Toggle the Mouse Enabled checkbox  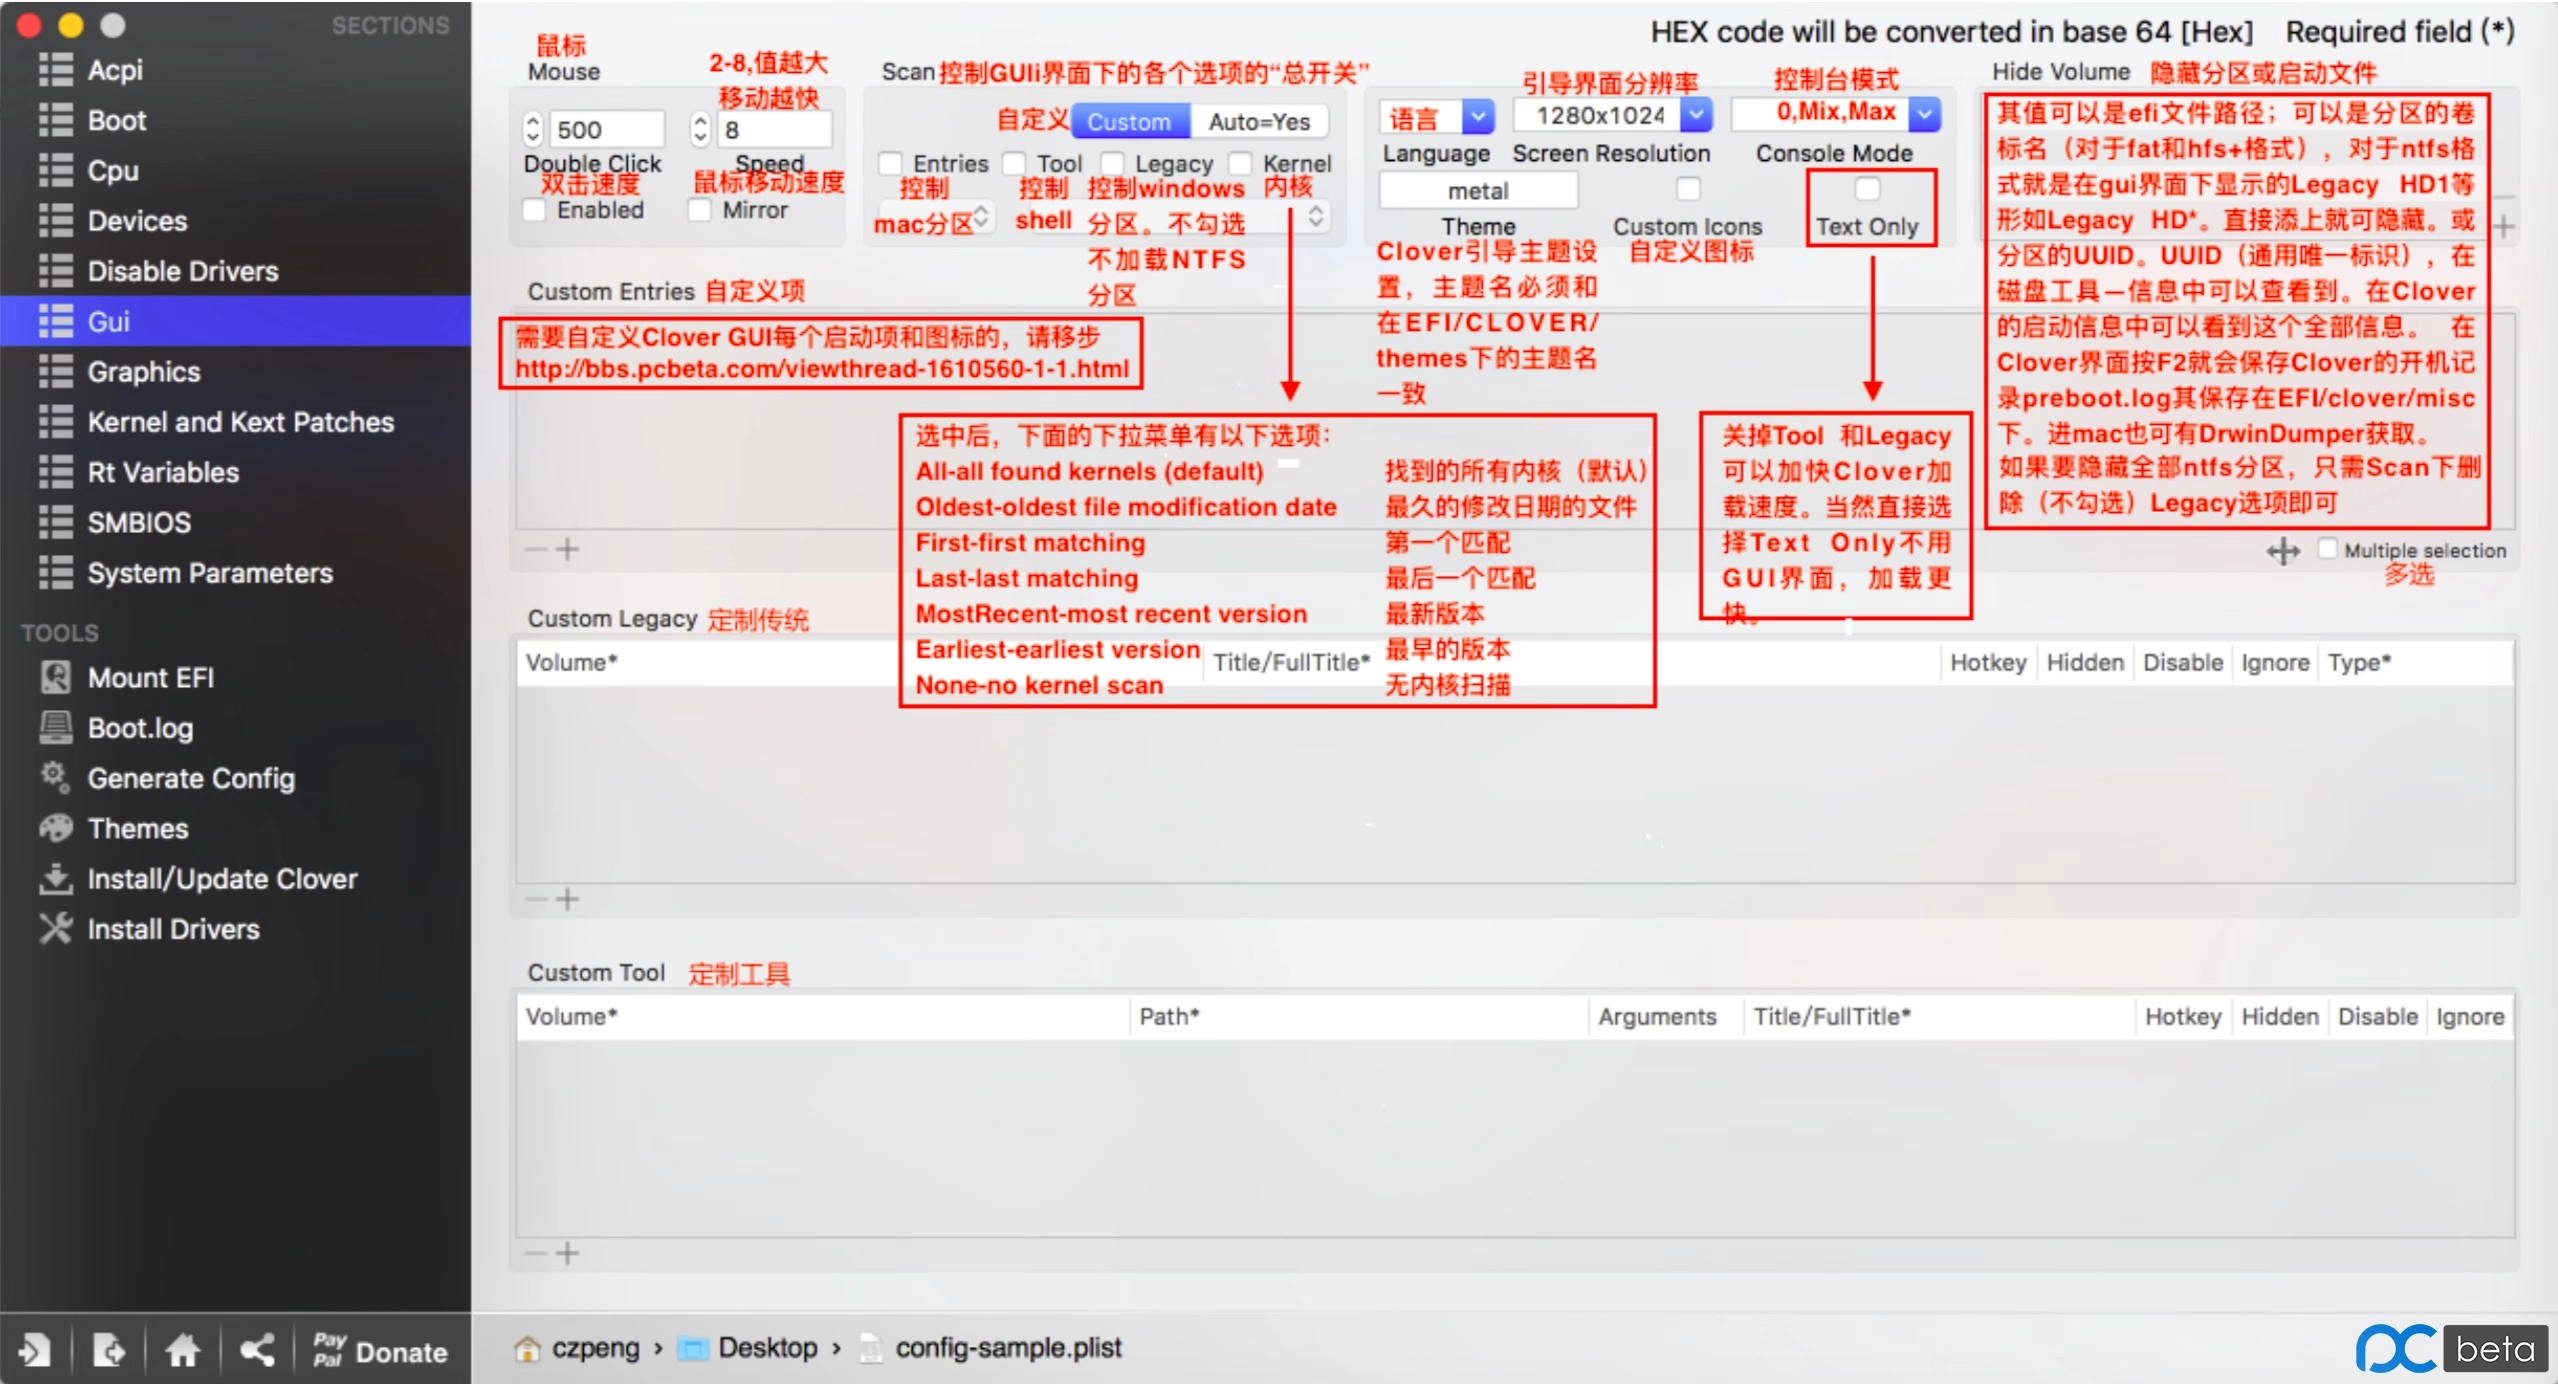tap(534, 210)
